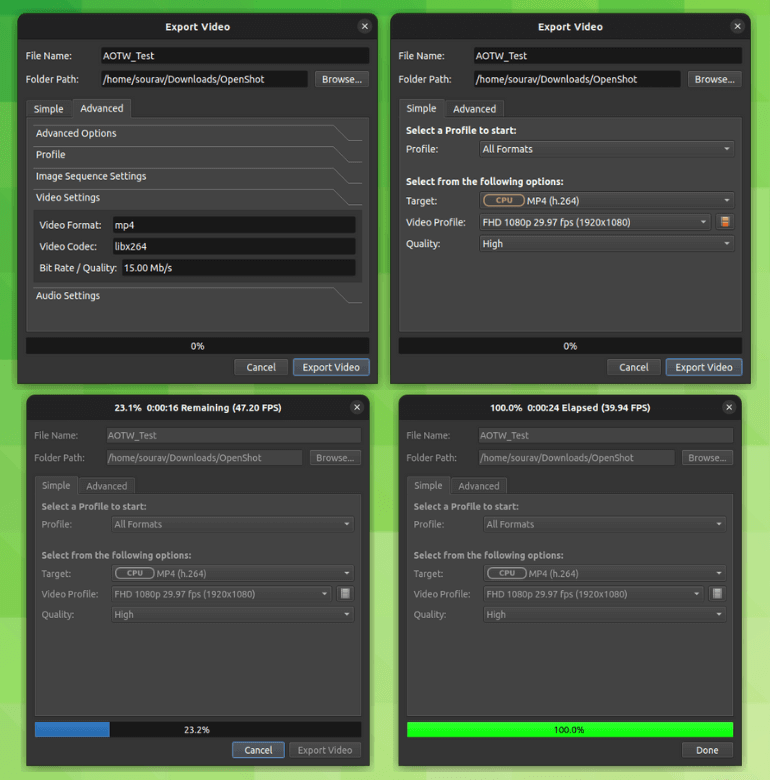Viewport: 770px width, 780px height.
Task: Select Advanced tab in top-left dialog
Action: (x=101, y=108)
